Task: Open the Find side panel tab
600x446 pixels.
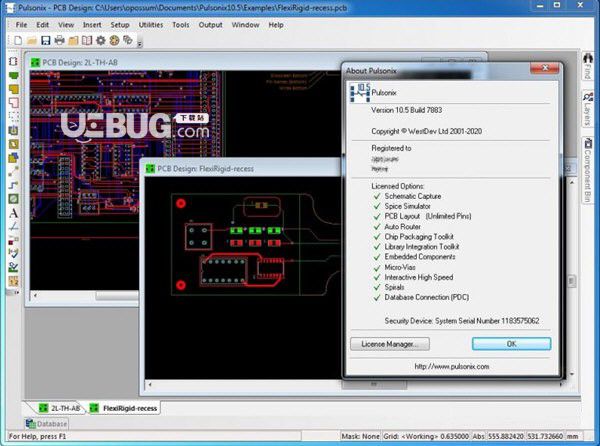Action: [x=588, y=67]
